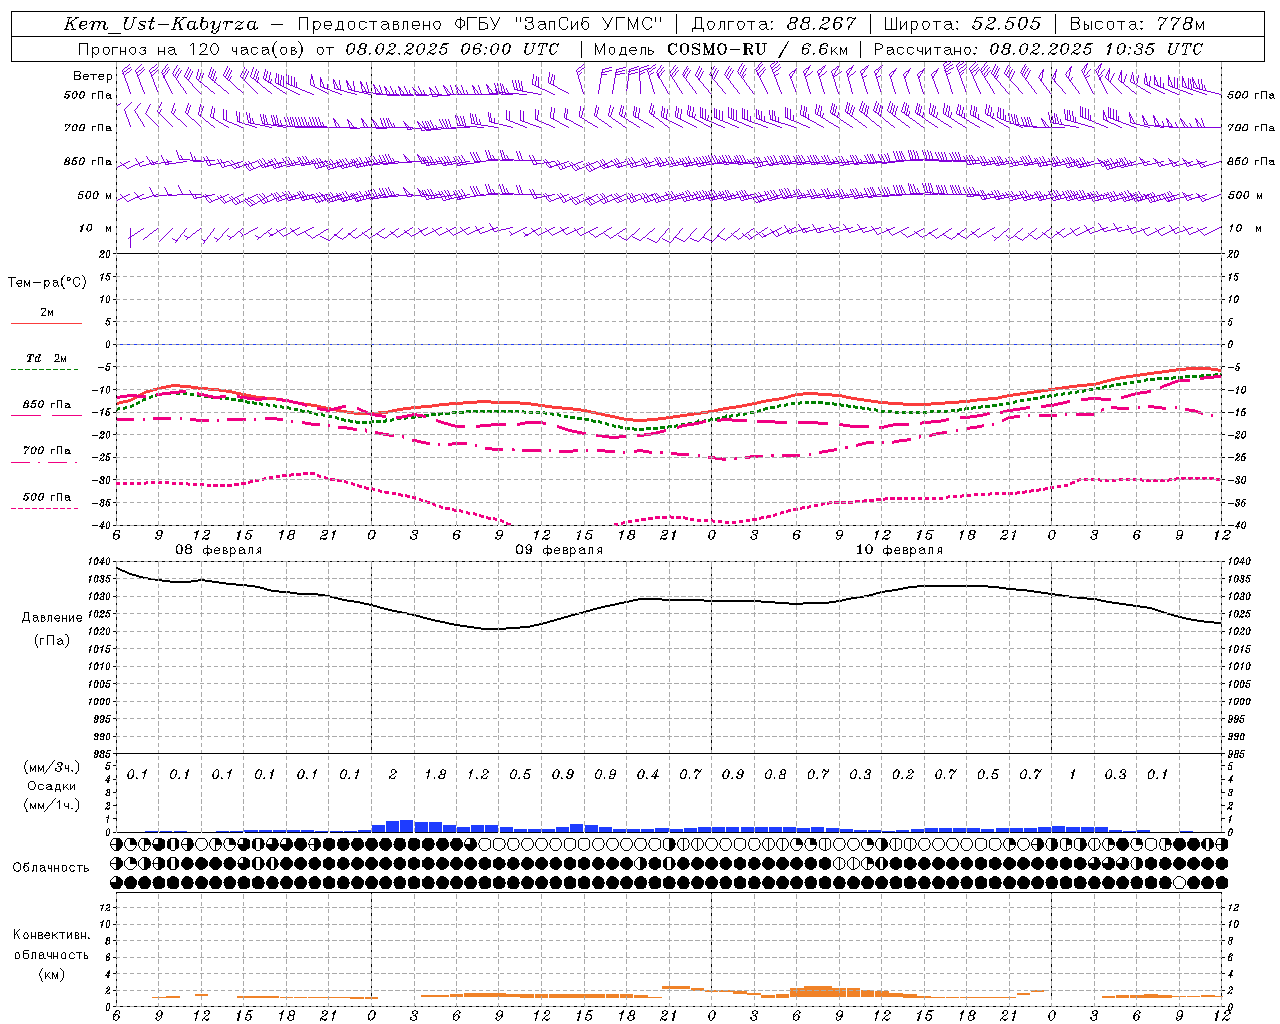Click the 3-hour precipitation value 0.2
This screenshot has width=1280, height=1024.
pyautogui.click(x=903, y=774)
